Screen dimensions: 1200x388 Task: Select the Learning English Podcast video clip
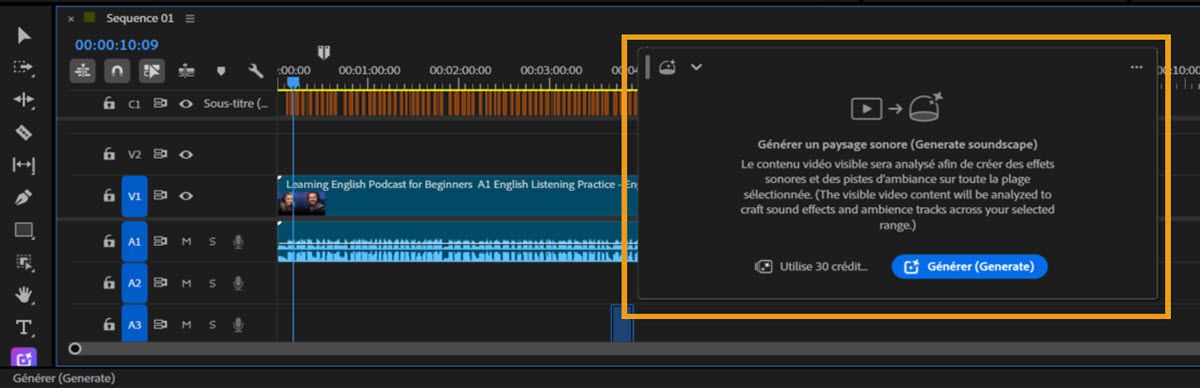click(x=457, y=197)
